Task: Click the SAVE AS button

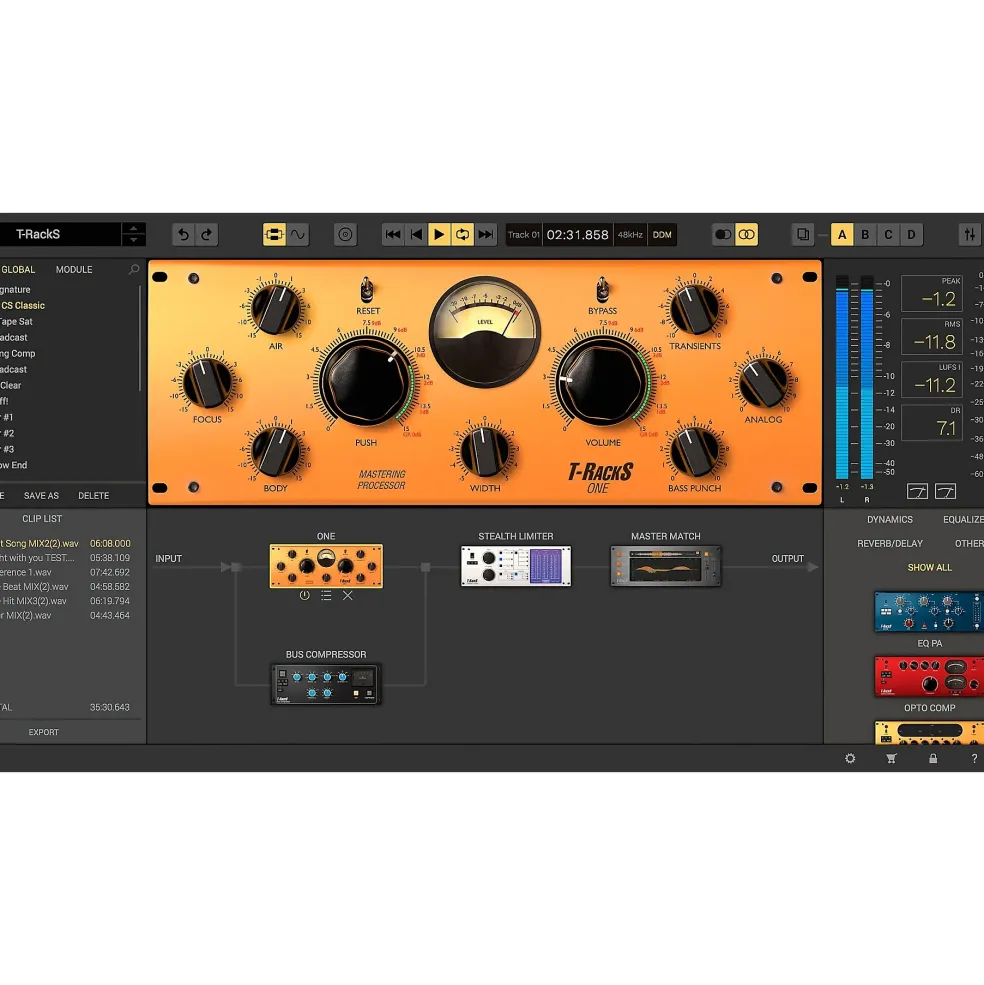Action: [41, 496]
